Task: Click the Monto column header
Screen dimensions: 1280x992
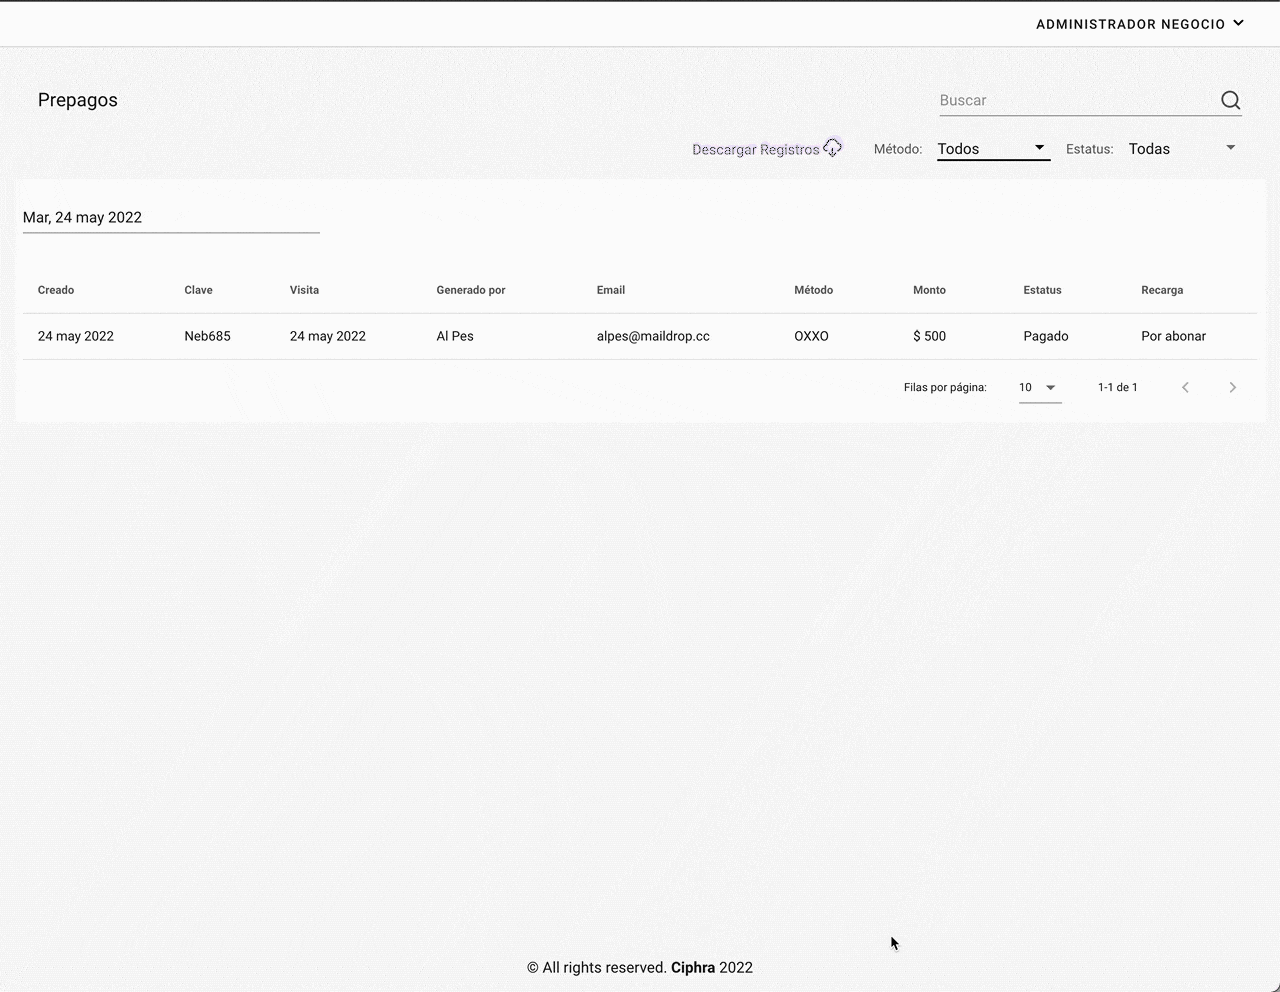Action: coord(929,290)
